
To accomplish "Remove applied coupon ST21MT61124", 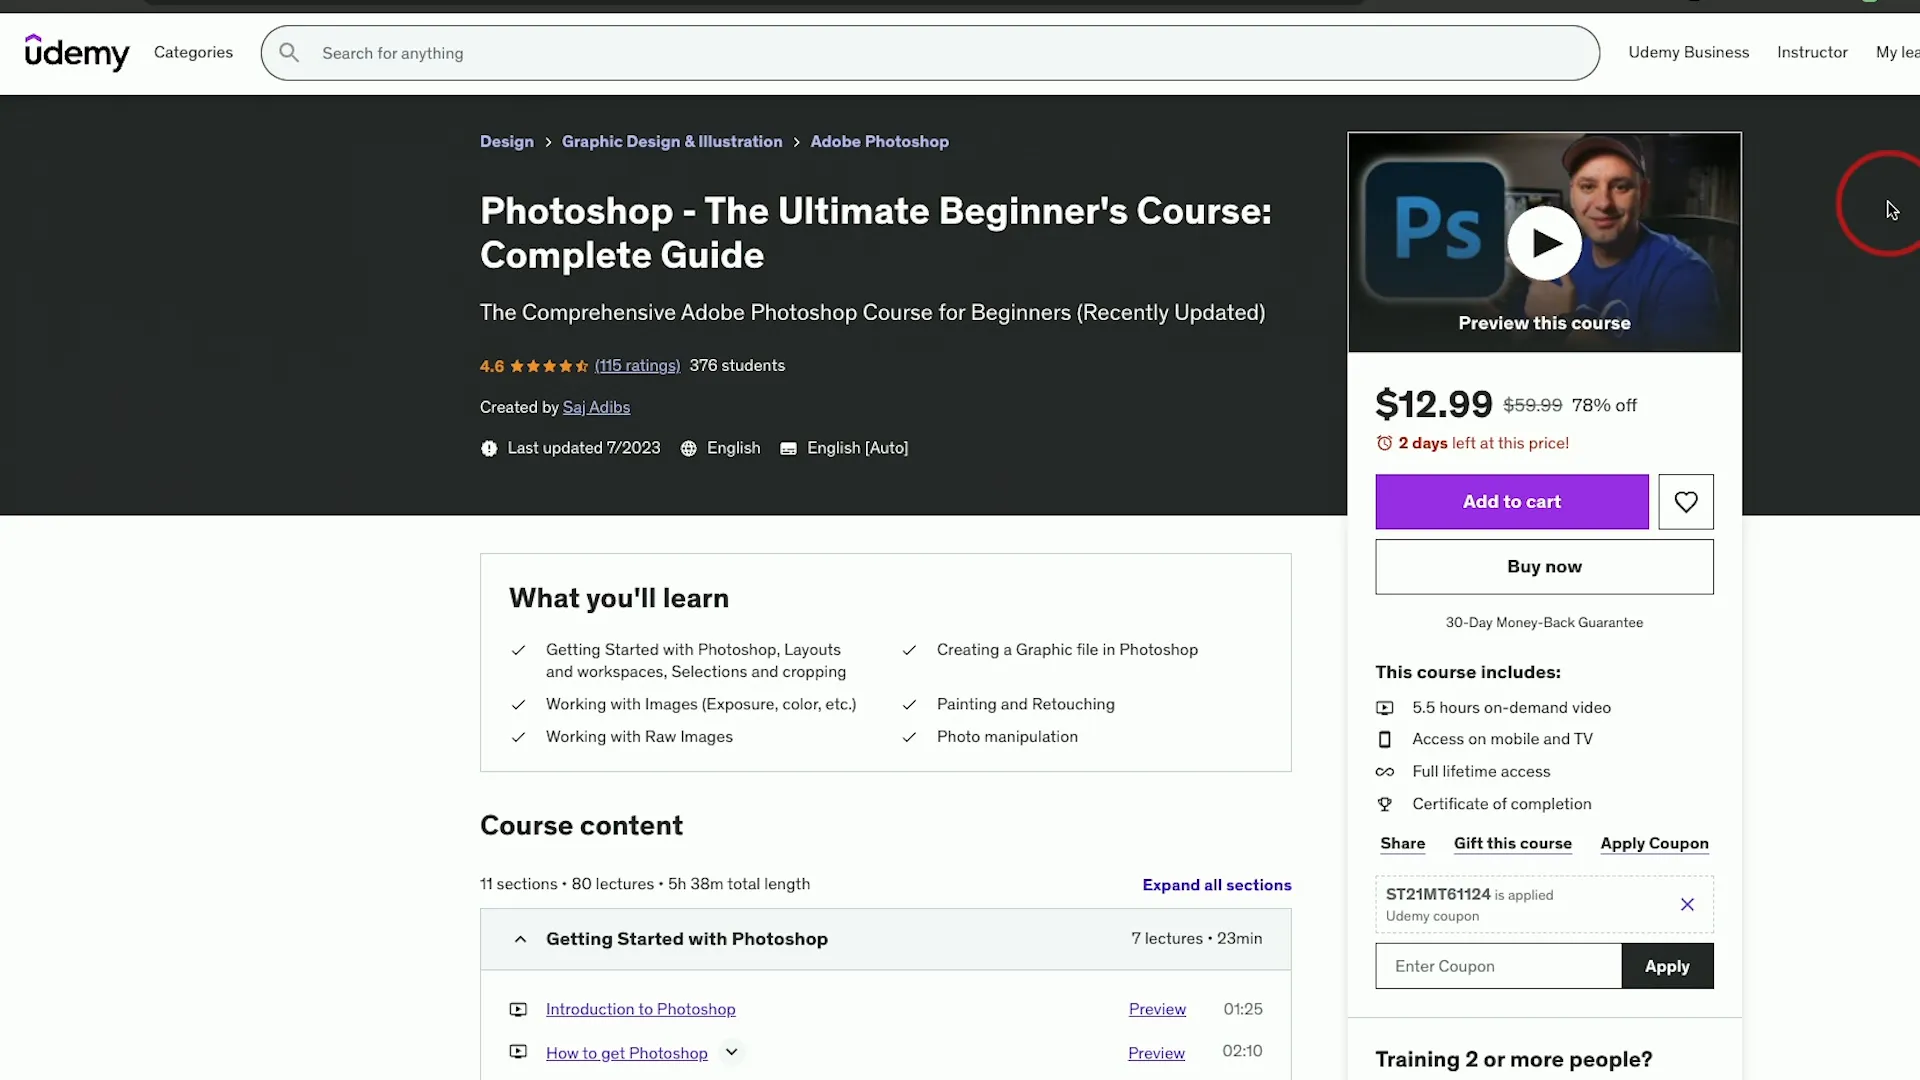I will tap(1687, 905).
